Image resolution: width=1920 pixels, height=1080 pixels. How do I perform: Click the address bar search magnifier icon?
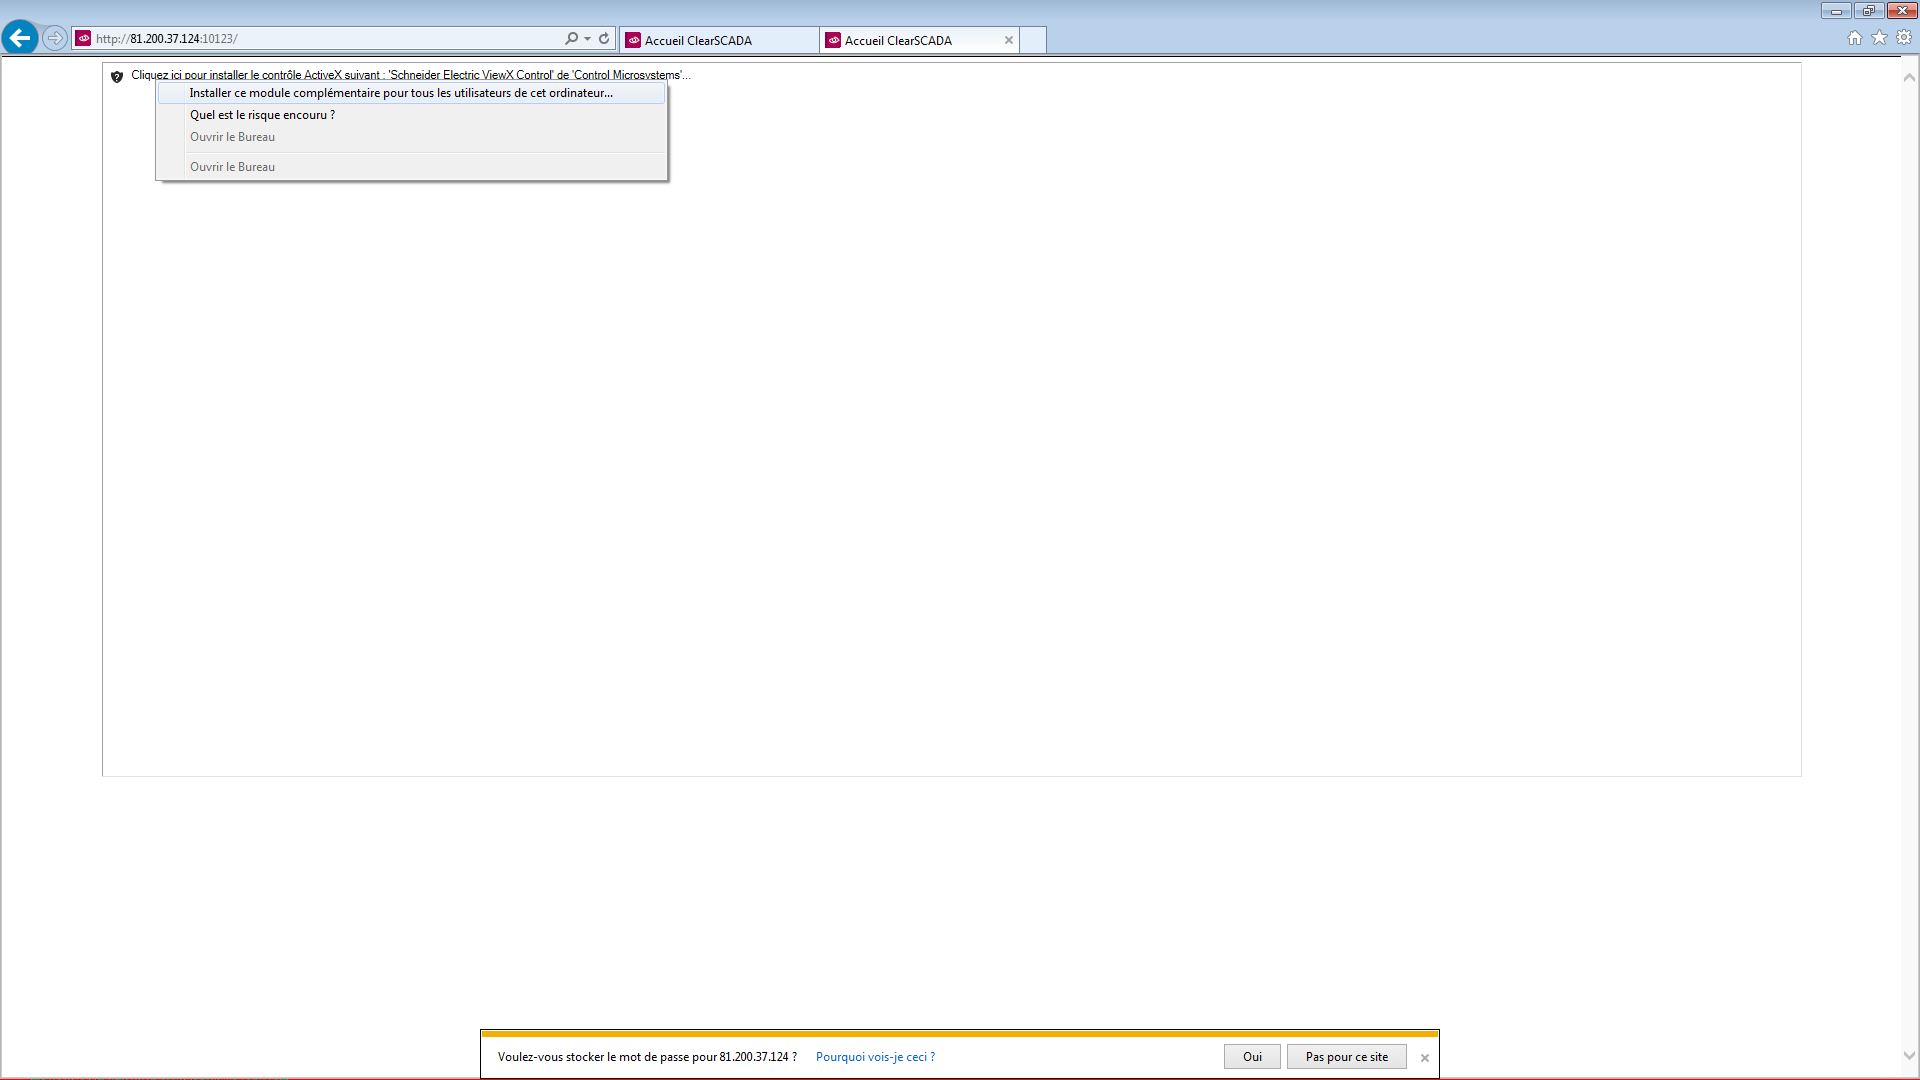tap(571, 38)
